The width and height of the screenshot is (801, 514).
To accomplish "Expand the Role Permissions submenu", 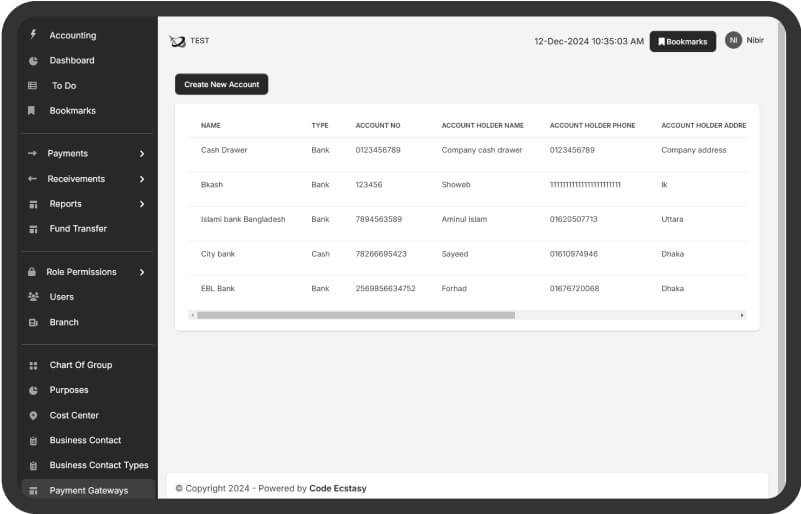I will pyautogui.click(x=142, y=272).
